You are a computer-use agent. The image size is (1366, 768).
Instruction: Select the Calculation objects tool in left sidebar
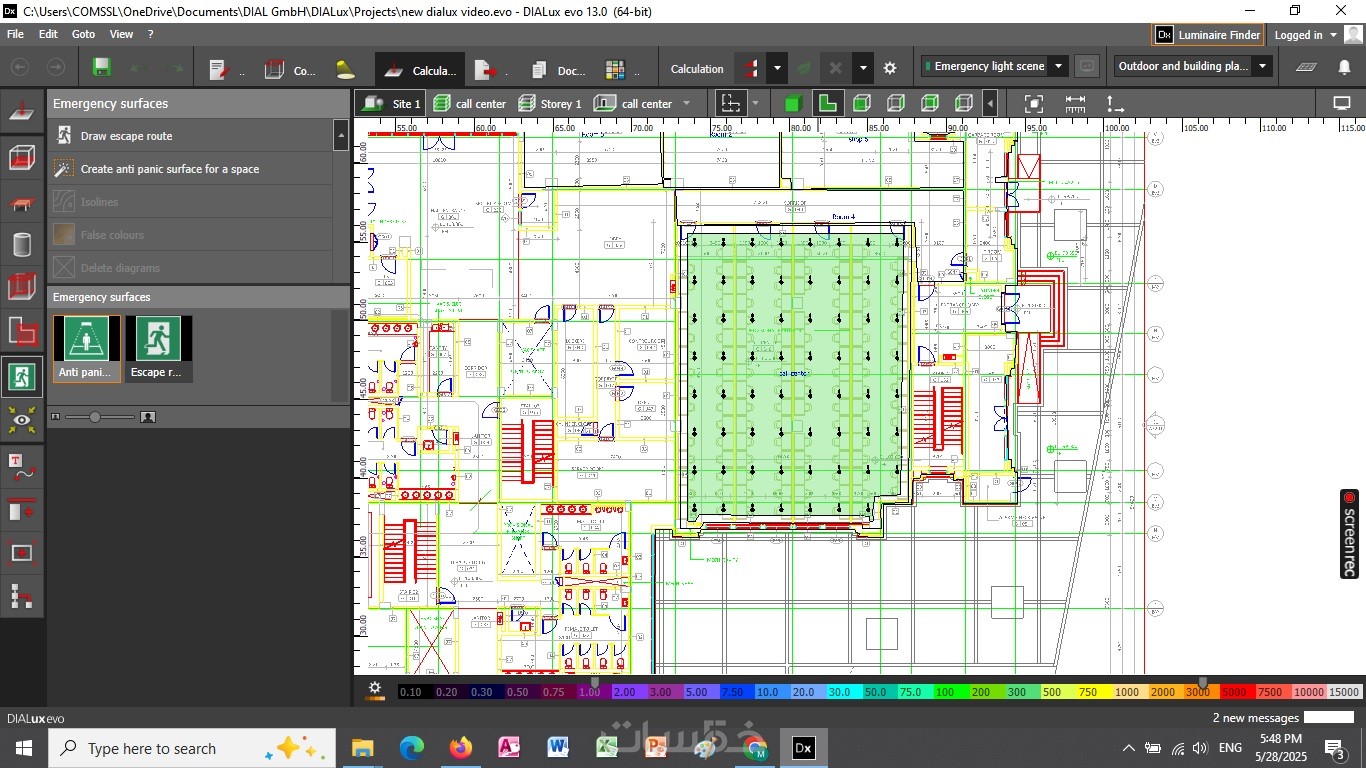pyautogui.click(x=22, y=113)
